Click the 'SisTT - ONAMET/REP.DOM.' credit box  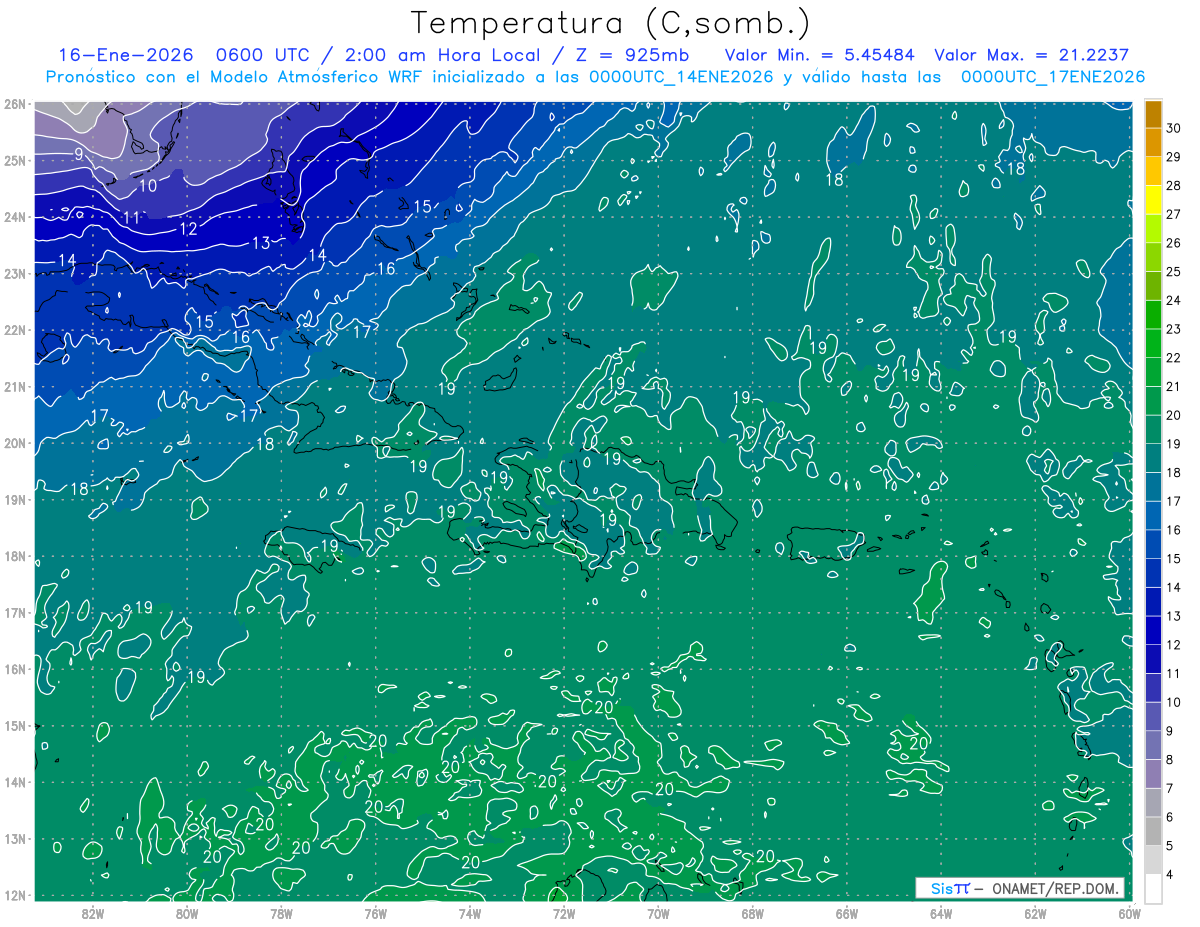tap(1020, 889)
